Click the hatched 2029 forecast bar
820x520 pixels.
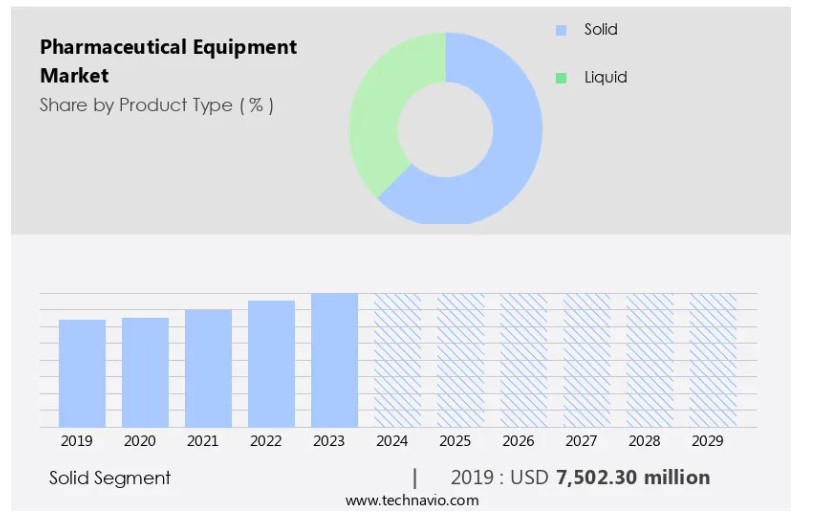(712, 360)
